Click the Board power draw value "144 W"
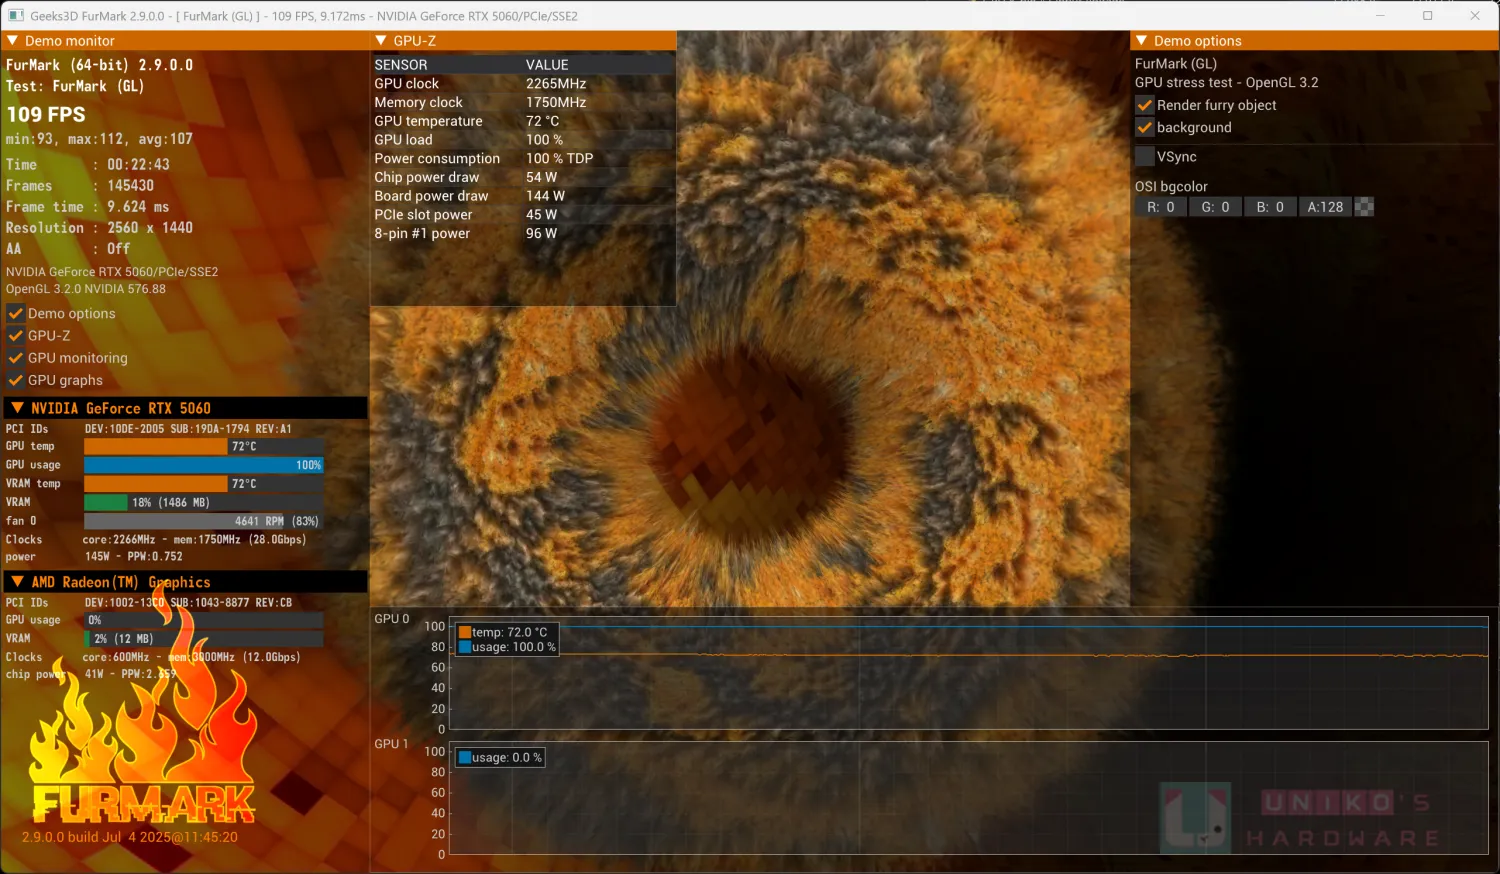 [545, 196]
